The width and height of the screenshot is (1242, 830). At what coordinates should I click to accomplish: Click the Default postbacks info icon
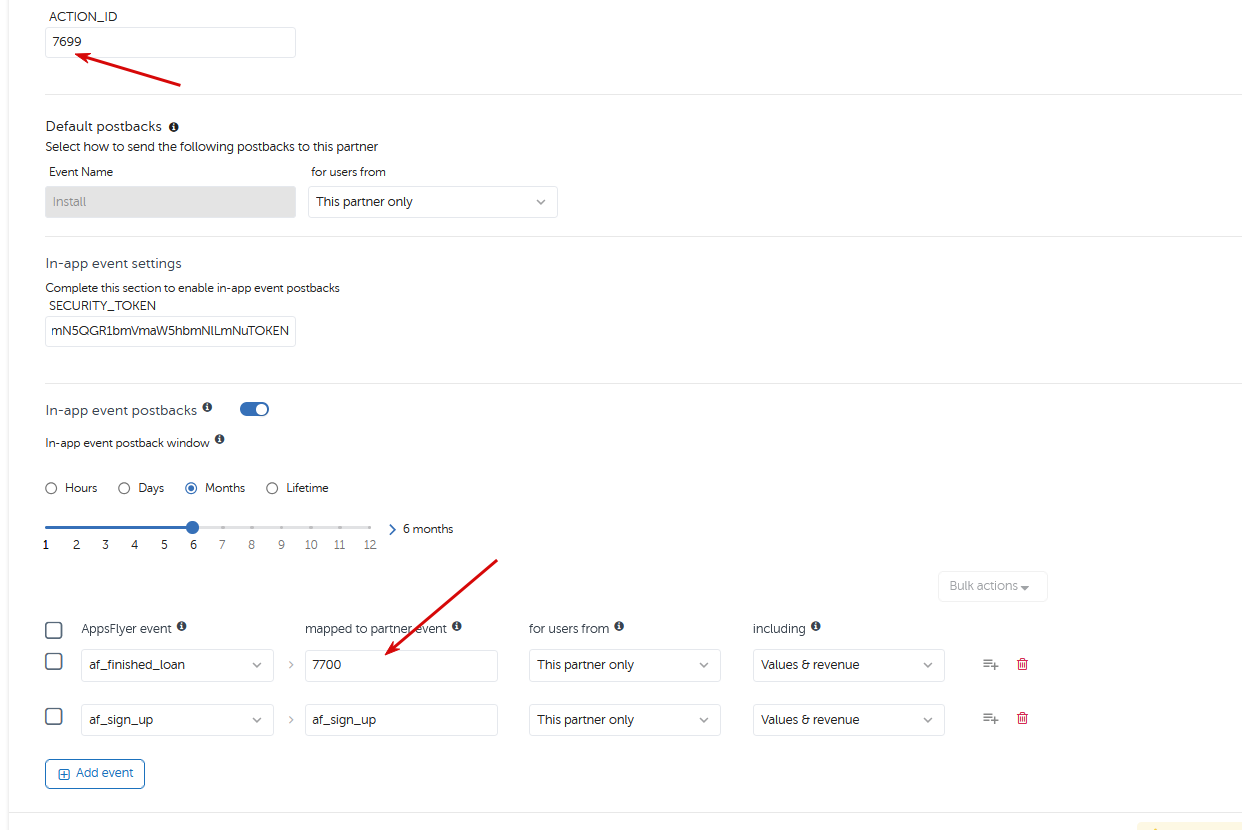174,127
